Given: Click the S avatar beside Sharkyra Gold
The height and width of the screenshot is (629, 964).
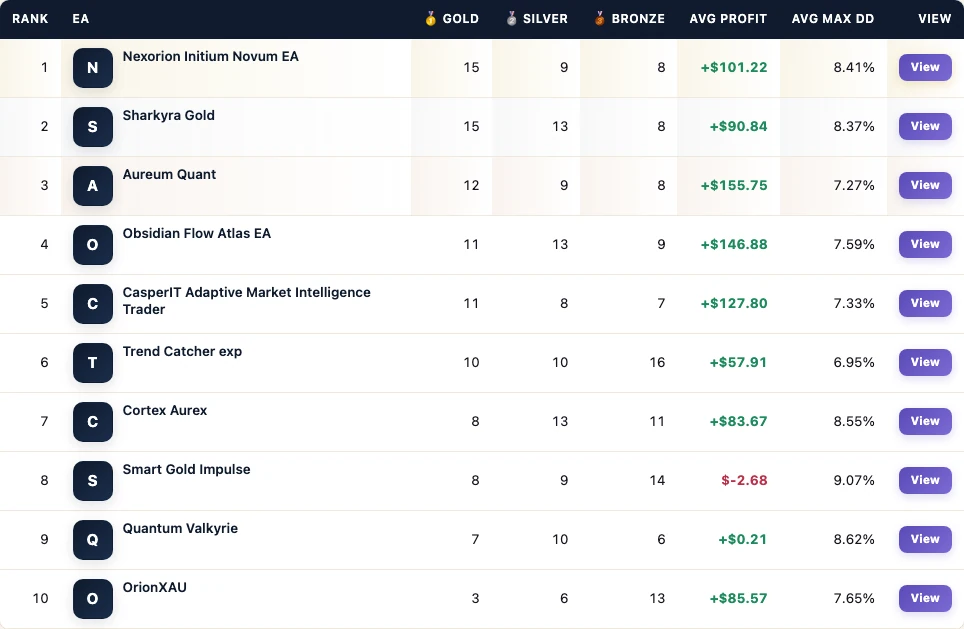Looking at the screenshot, I should (93, 127).
